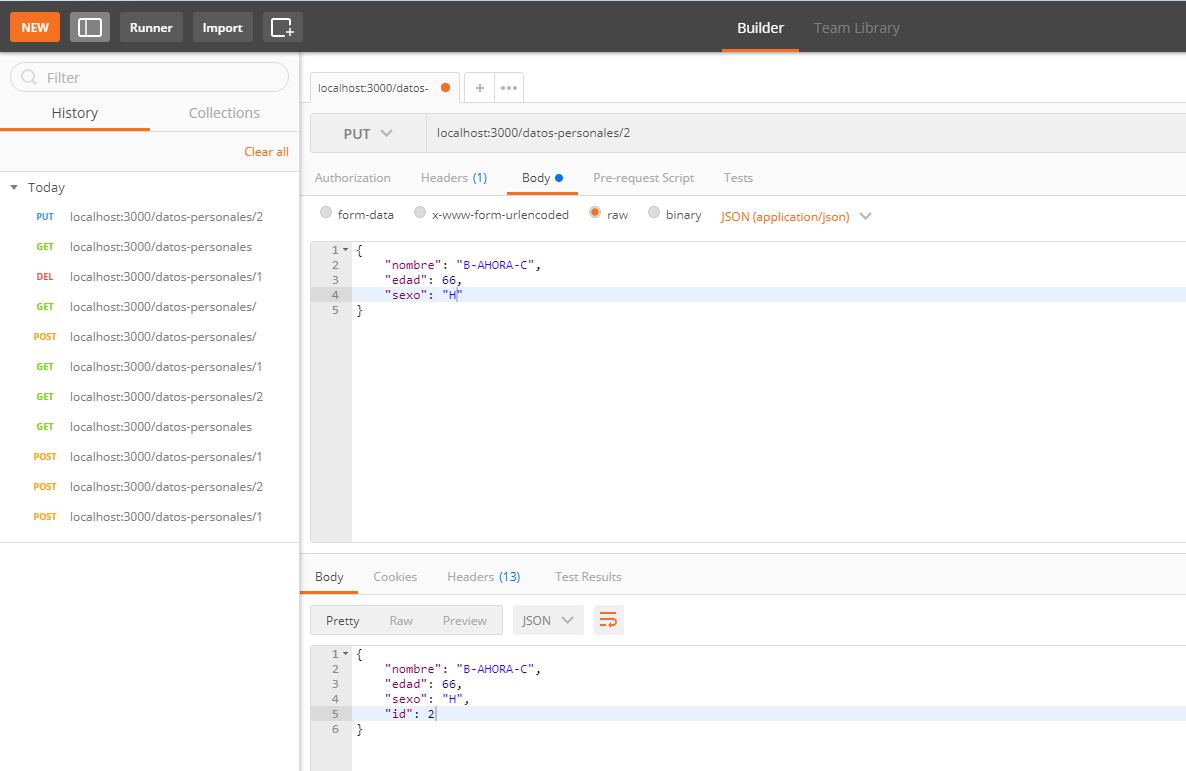The width and height of the screenshot is (1186, 771).
Task: Click the request URL field
Action: [806, 133]
